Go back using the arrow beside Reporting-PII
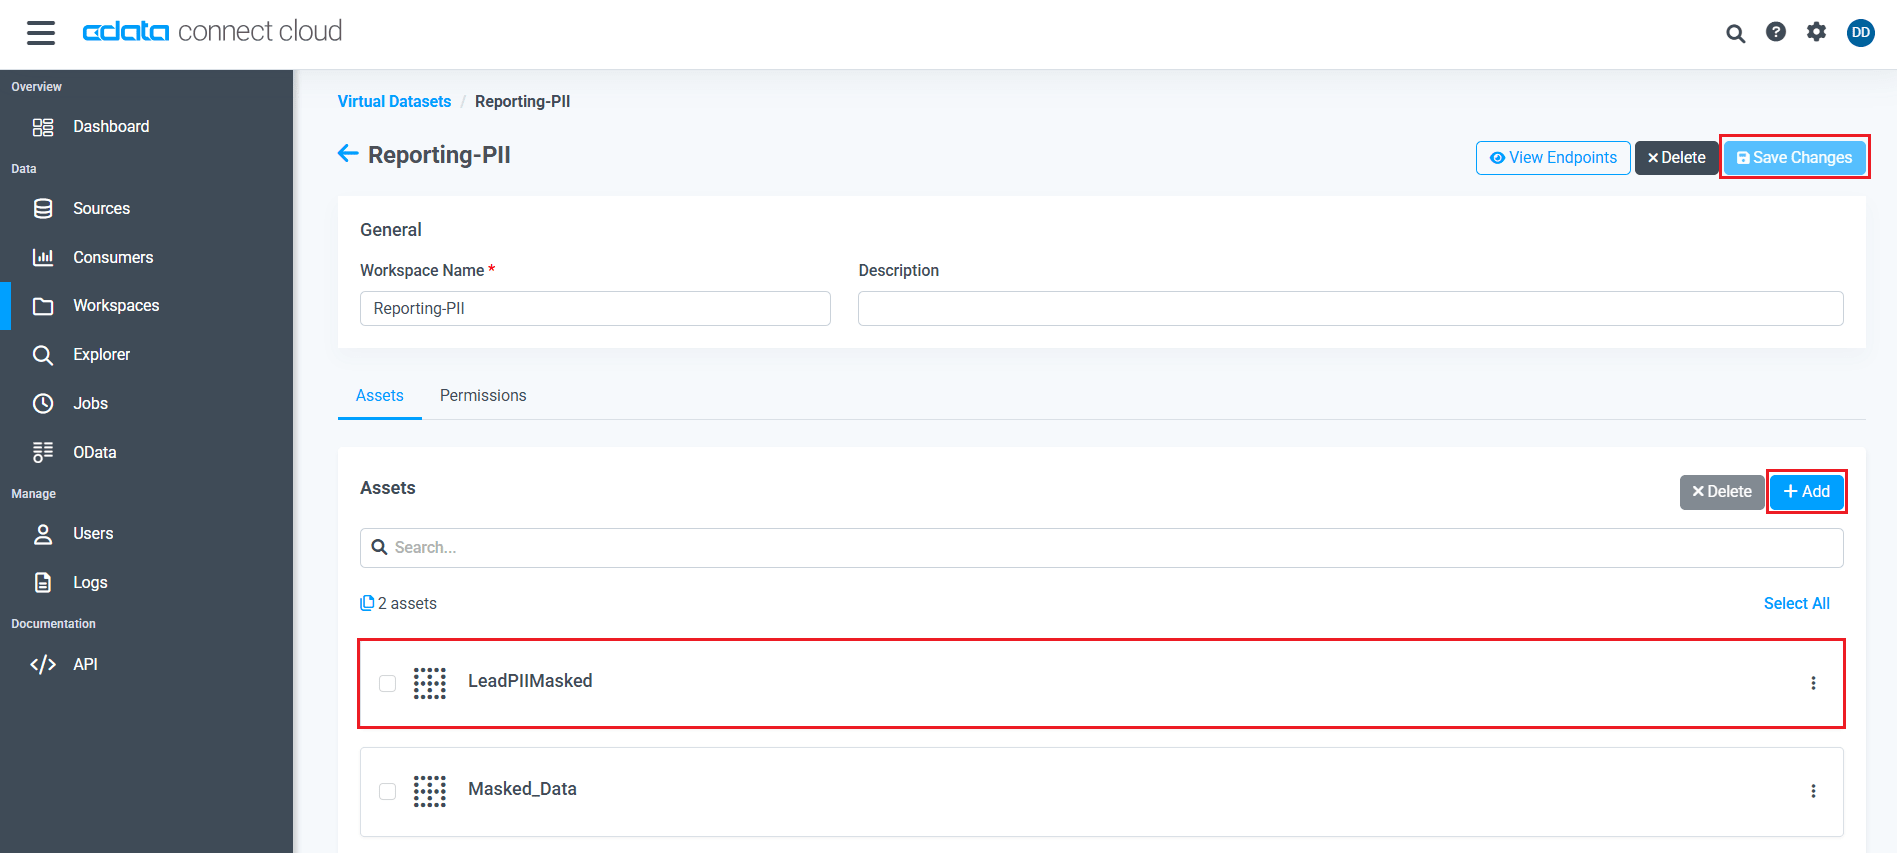 (x=348, y=154)
